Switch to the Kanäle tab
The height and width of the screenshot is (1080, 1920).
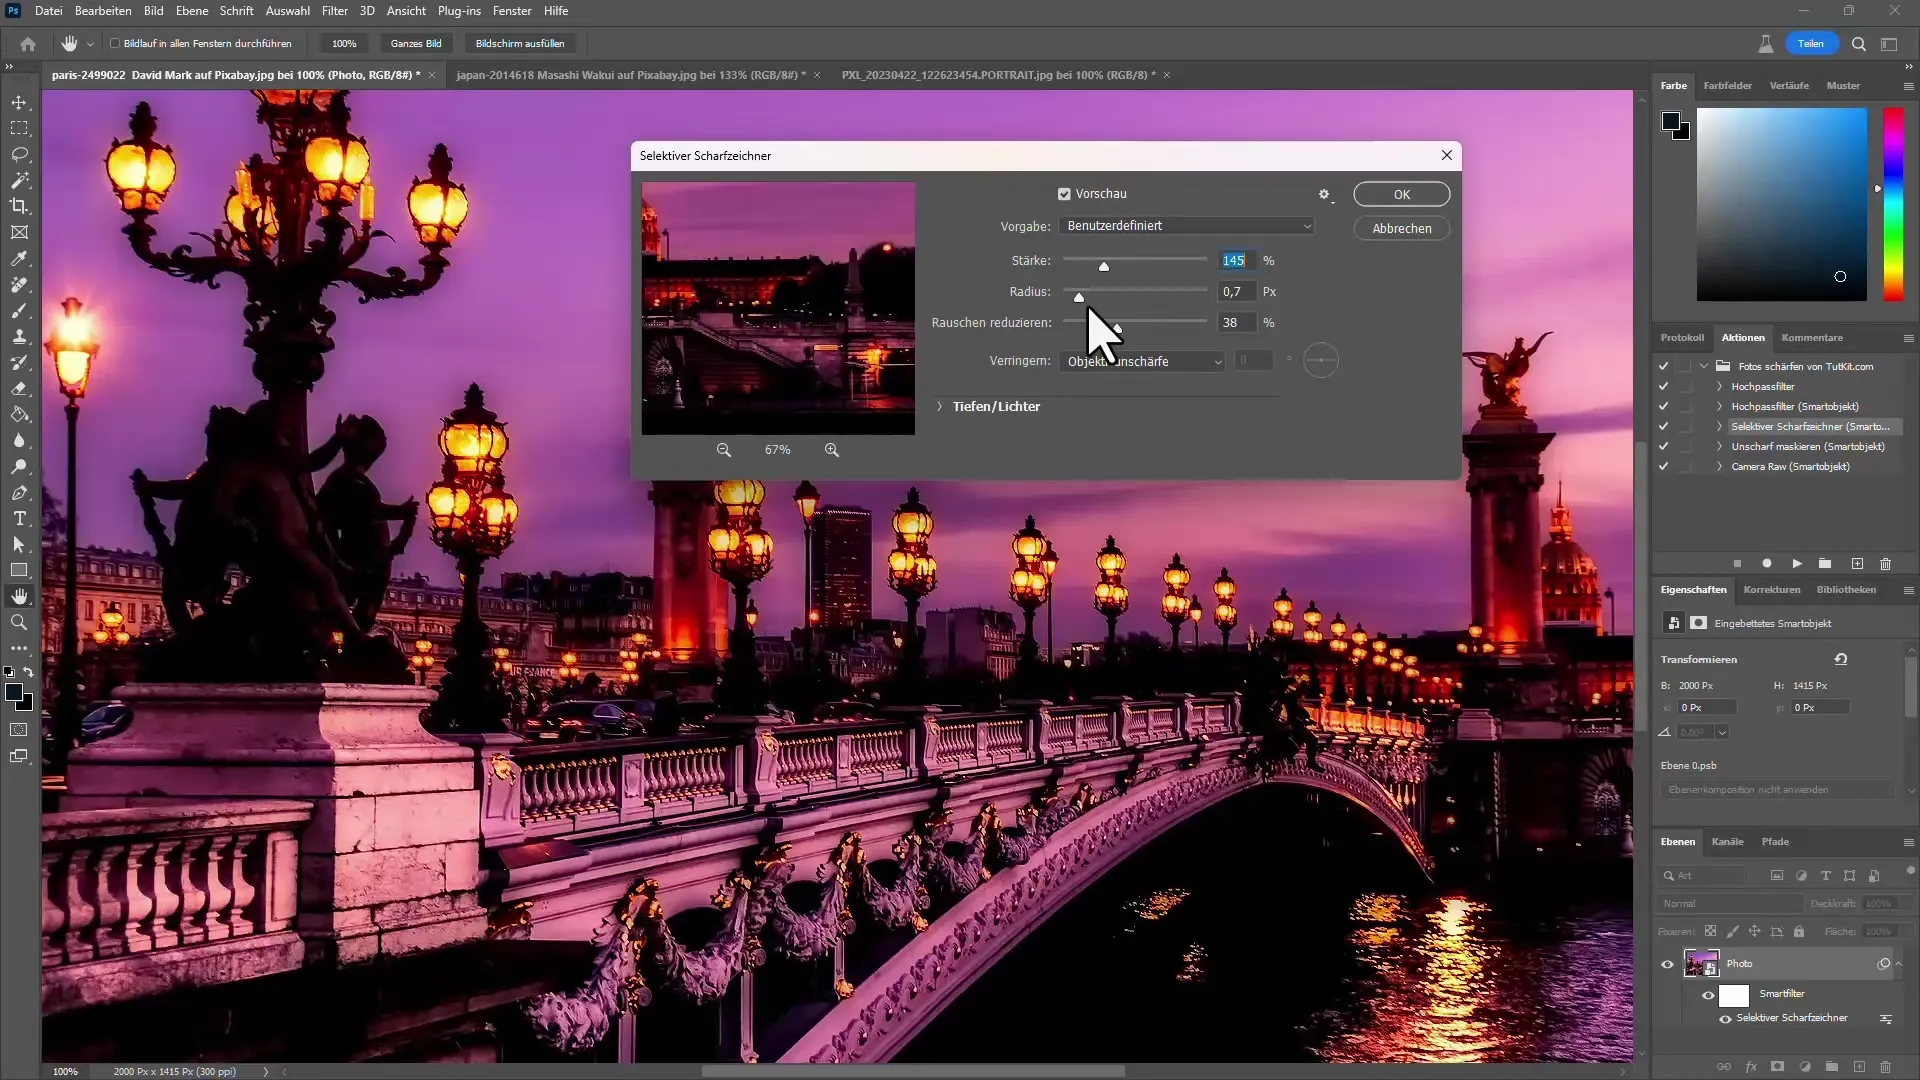coord(1727,842)
